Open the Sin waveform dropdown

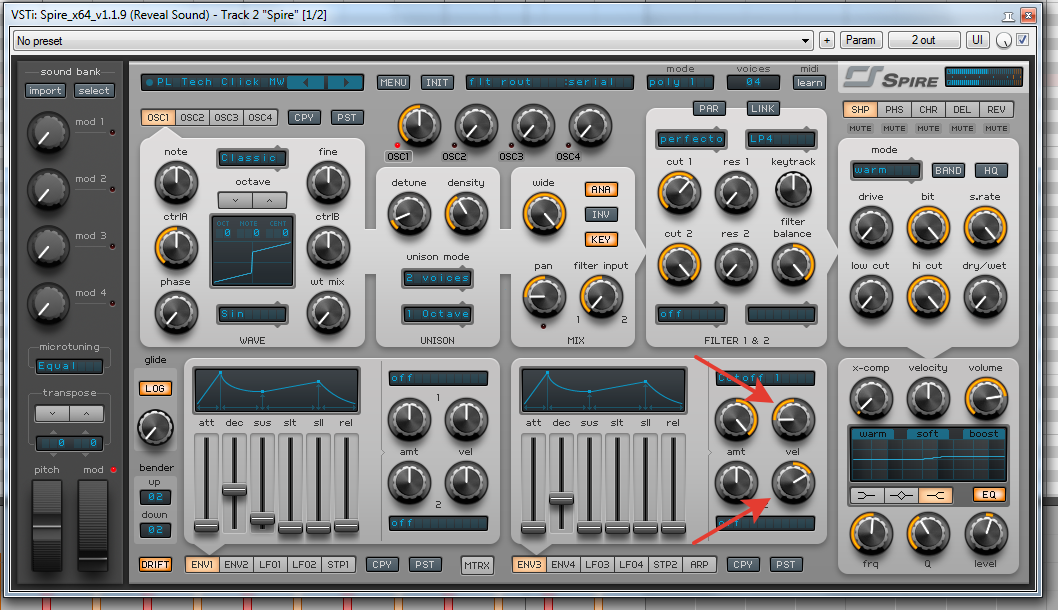click(252, 314)
